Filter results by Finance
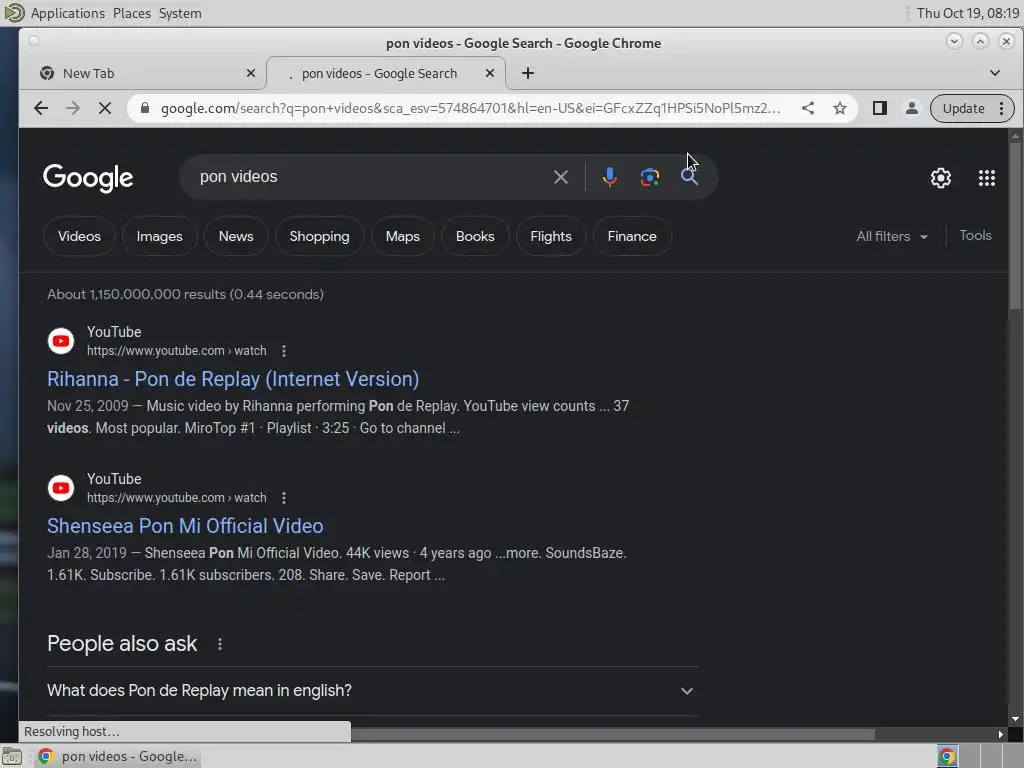1024x768 pixels. point(632,236)
